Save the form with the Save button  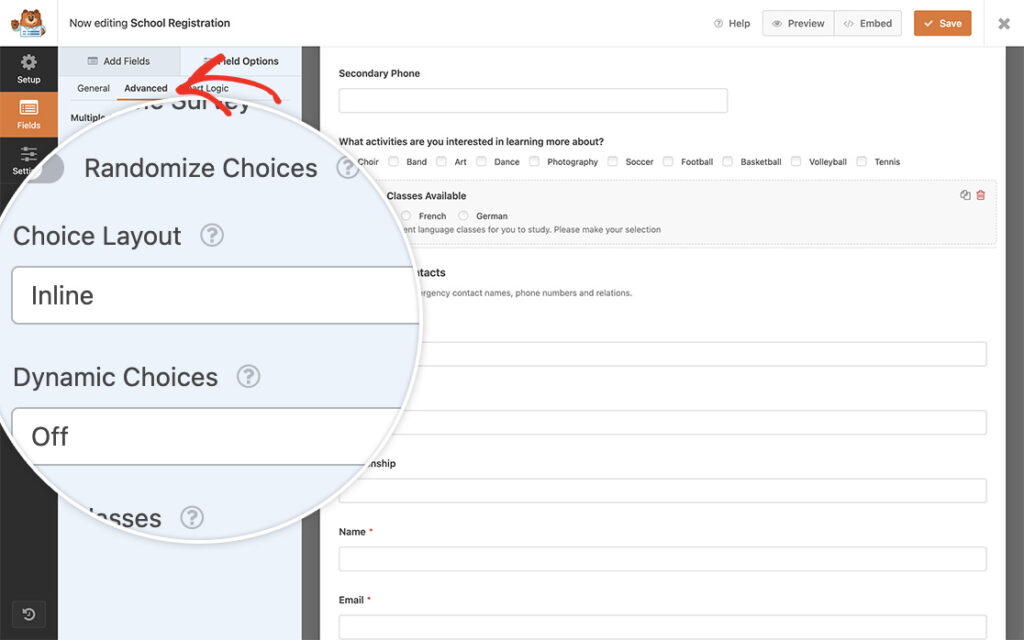coord(942,24)
